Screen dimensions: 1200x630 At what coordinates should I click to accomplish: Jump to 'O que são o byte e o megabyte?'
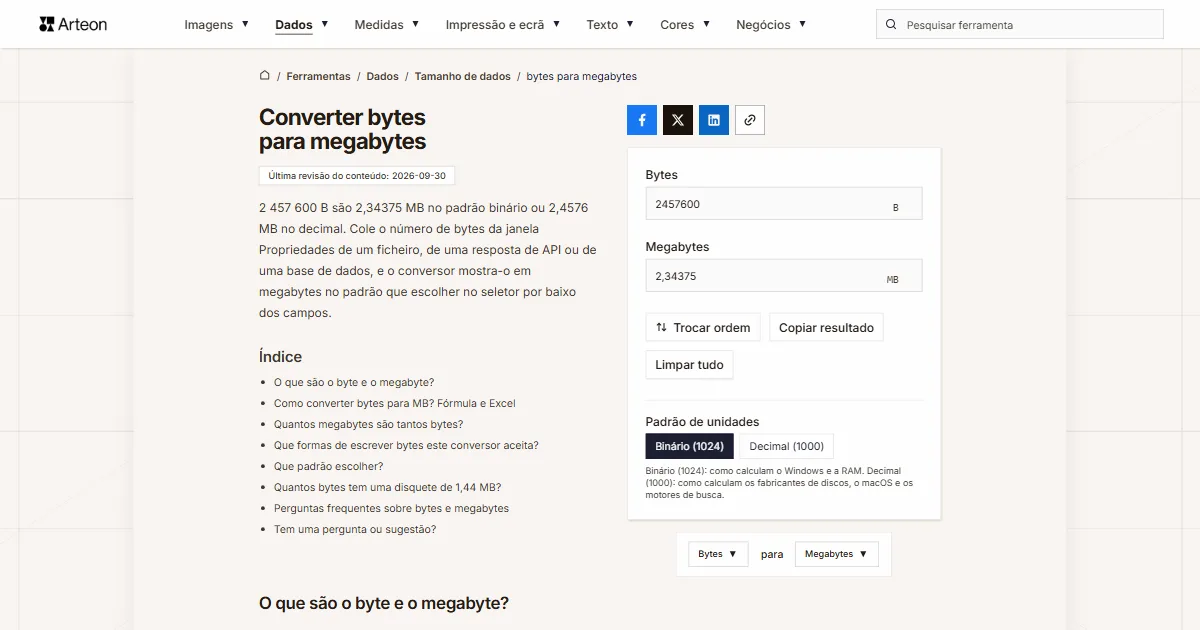(x=354, y=382)
